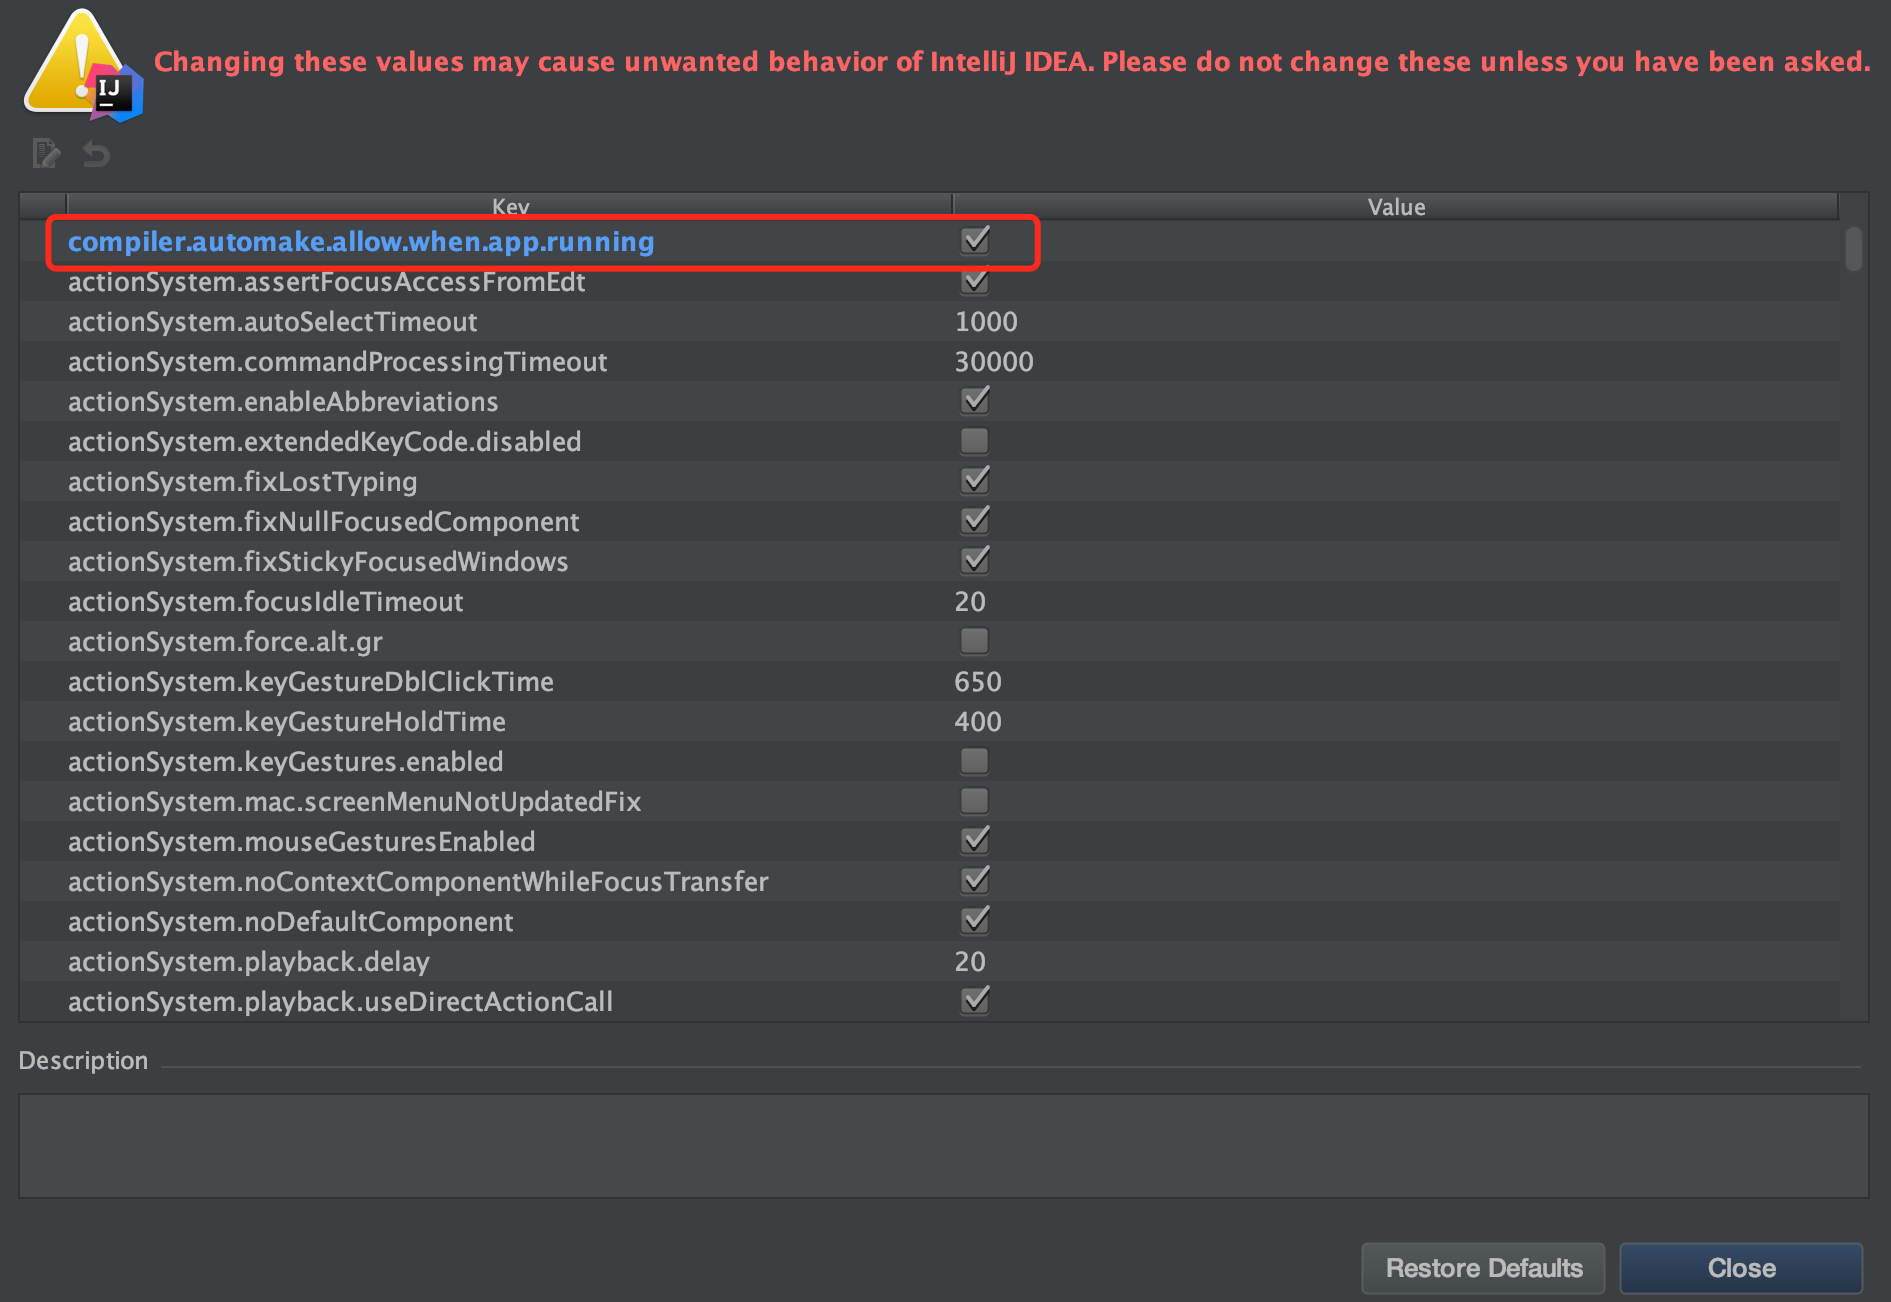The height and width of the screenshot is (1302, 1891).
Task: Select the actionSystem.fixLostTyping key
Action: tap(242, 482)
